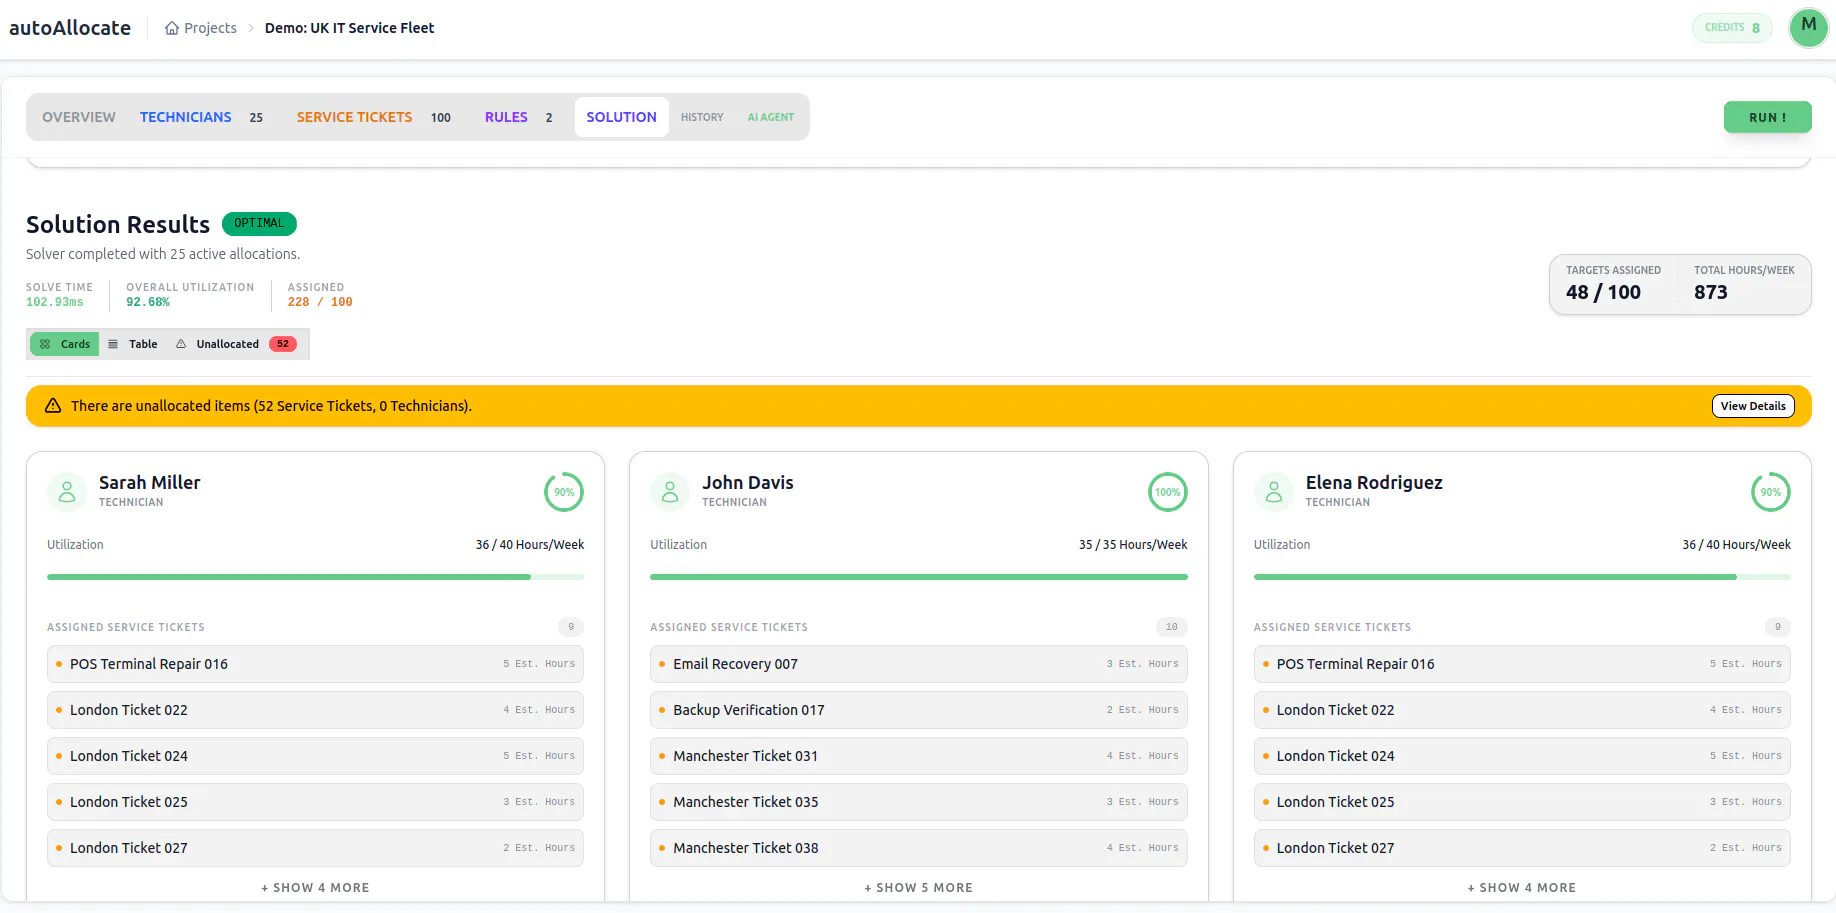This screenshot has width=1836, height=913.
Task: Select Email Recovery 007 ticket
Action: click(918, 664)
